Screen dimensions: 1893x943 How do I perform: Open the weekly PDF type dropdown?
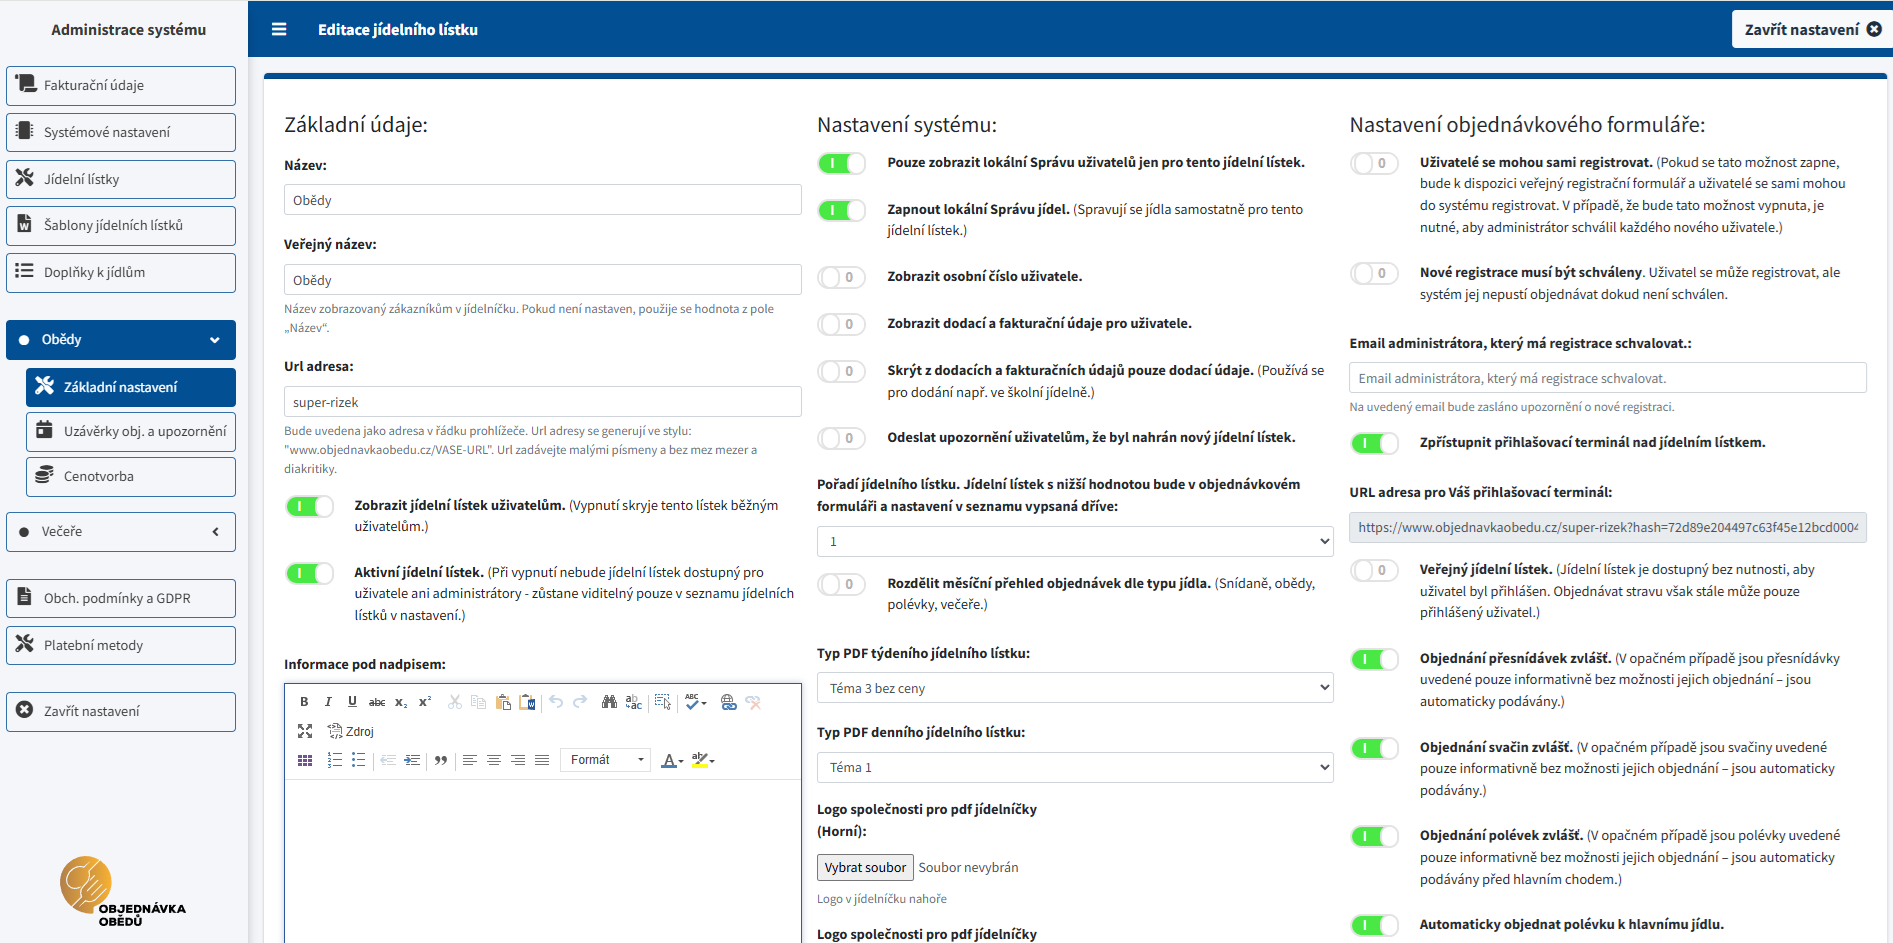click(x=1074, y=688)
